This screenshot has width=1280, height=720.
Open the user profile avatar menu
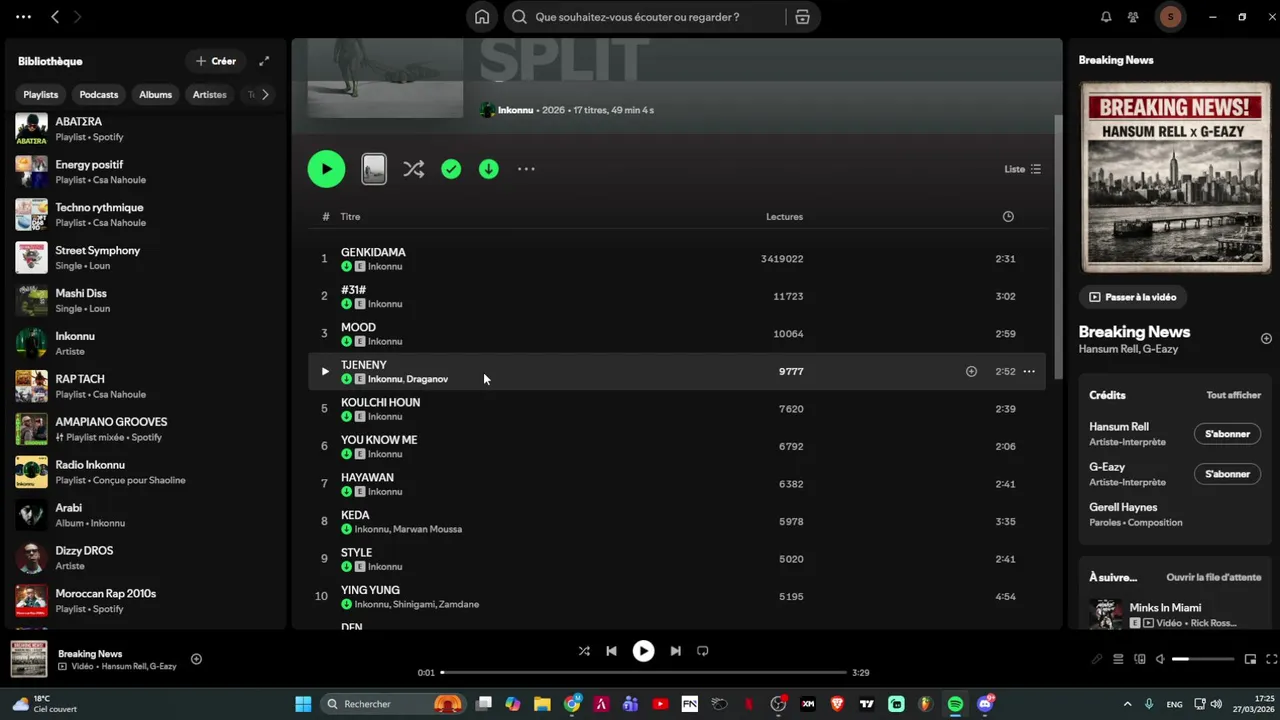tap(1170, 17)
